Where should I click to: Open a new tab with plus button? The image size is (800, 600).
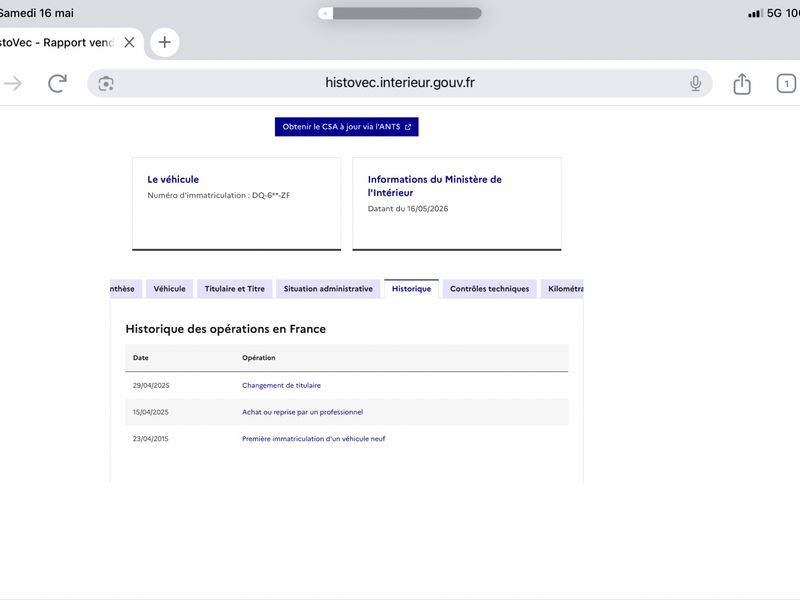[164, 42]
